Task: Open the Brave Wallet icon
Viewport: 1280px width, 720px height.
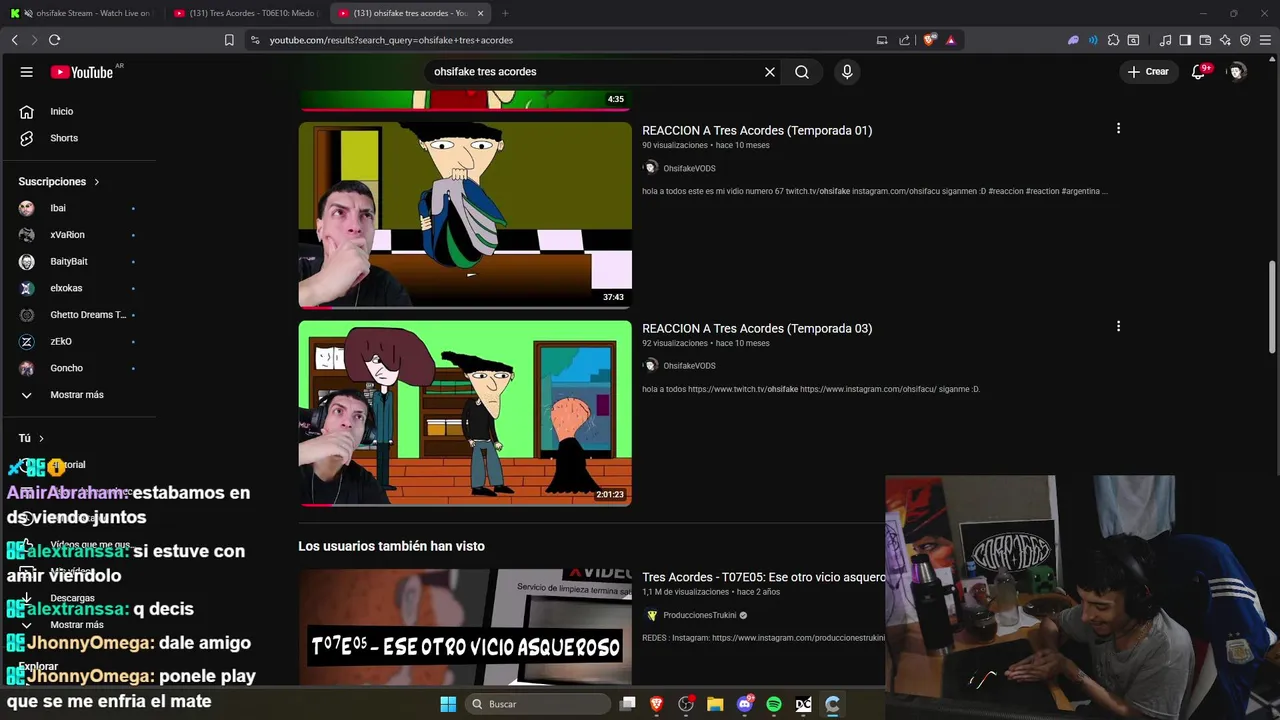Action: coord(1205,40)
